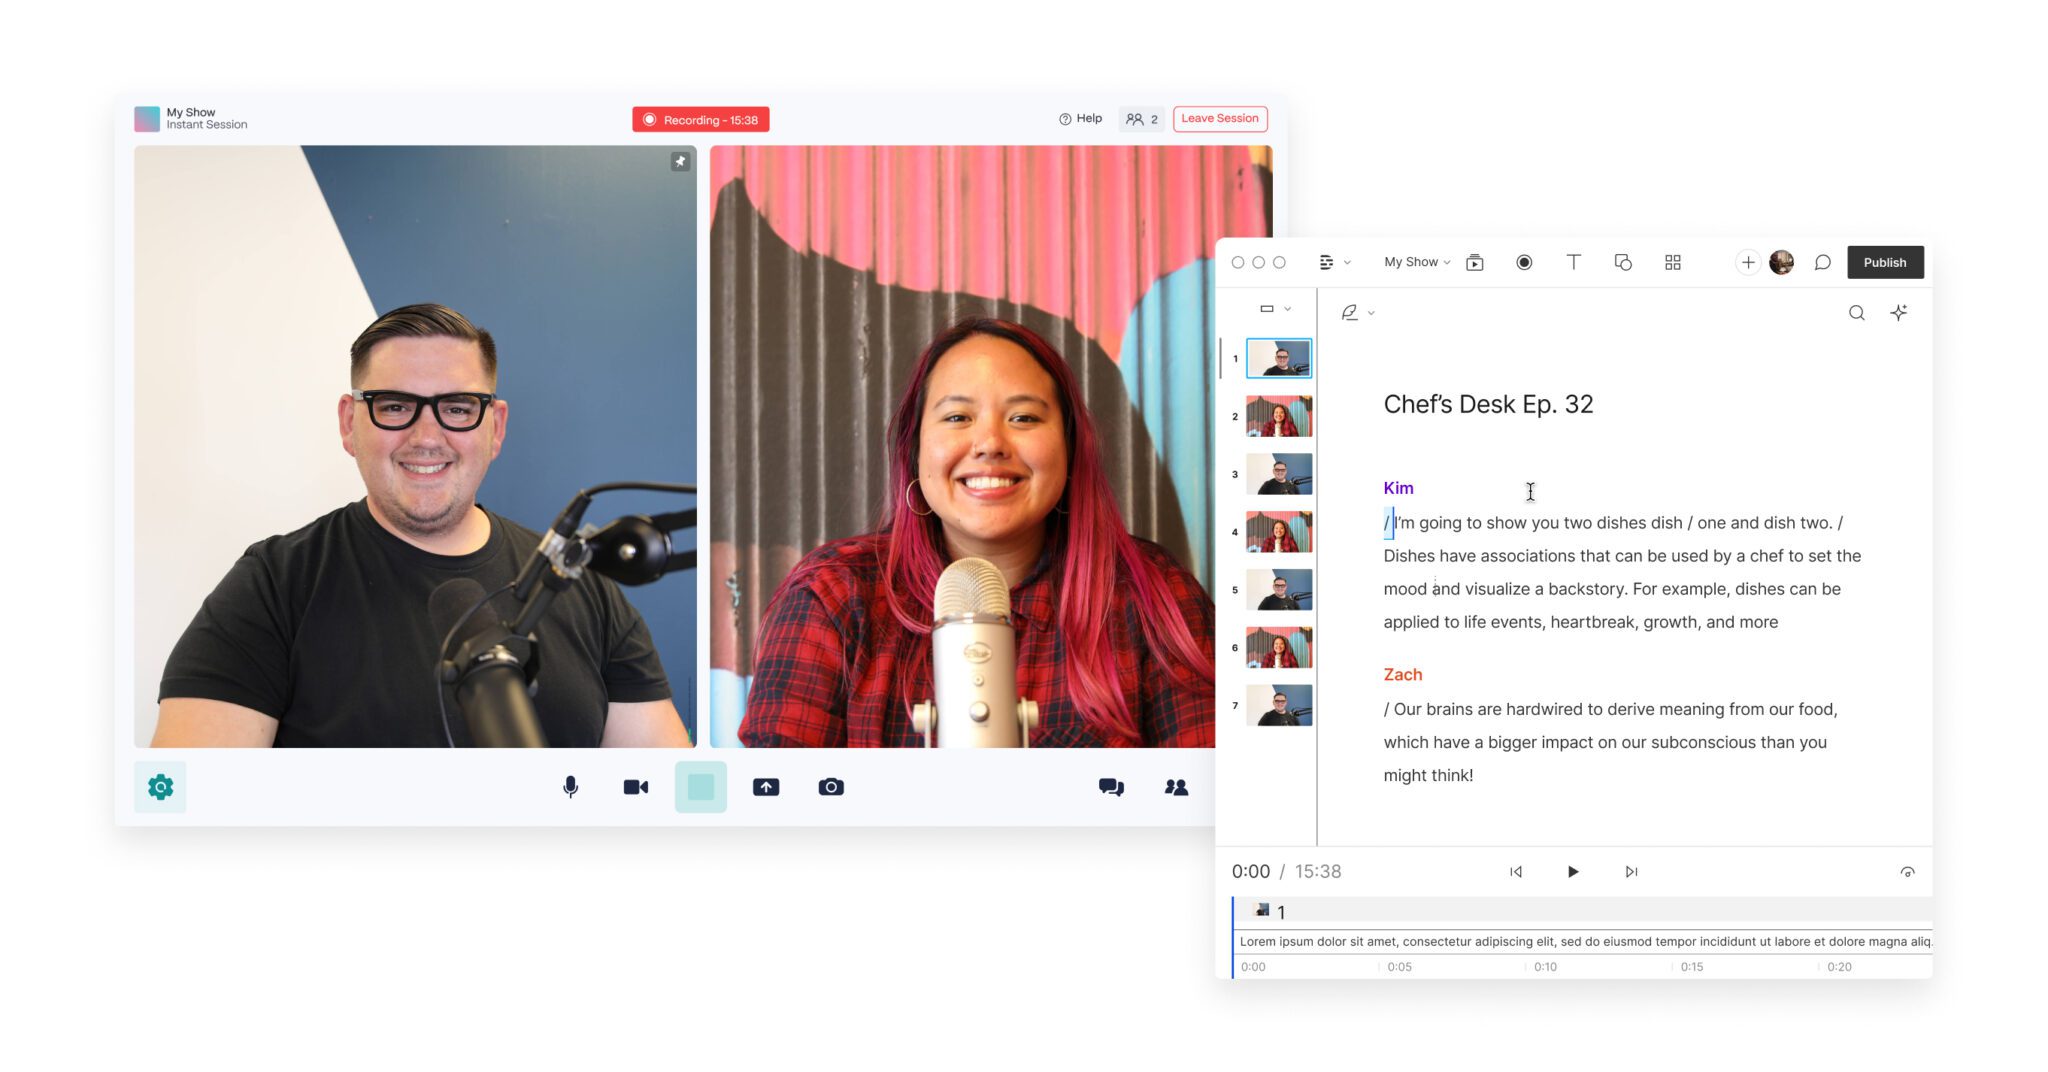Screen dimensions: 2048x1072
Task: Open the Help menu
Action: pyautogui.click(x=1080, y=118)
